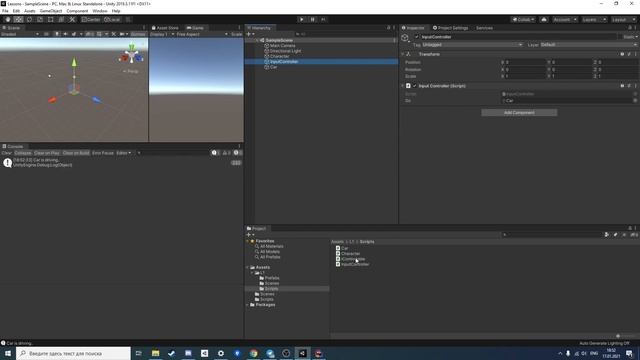Image resolution: width=640 pixels, height=360 pixels.
Task: Open the GameObject menu
Action: tap(51, 11)
